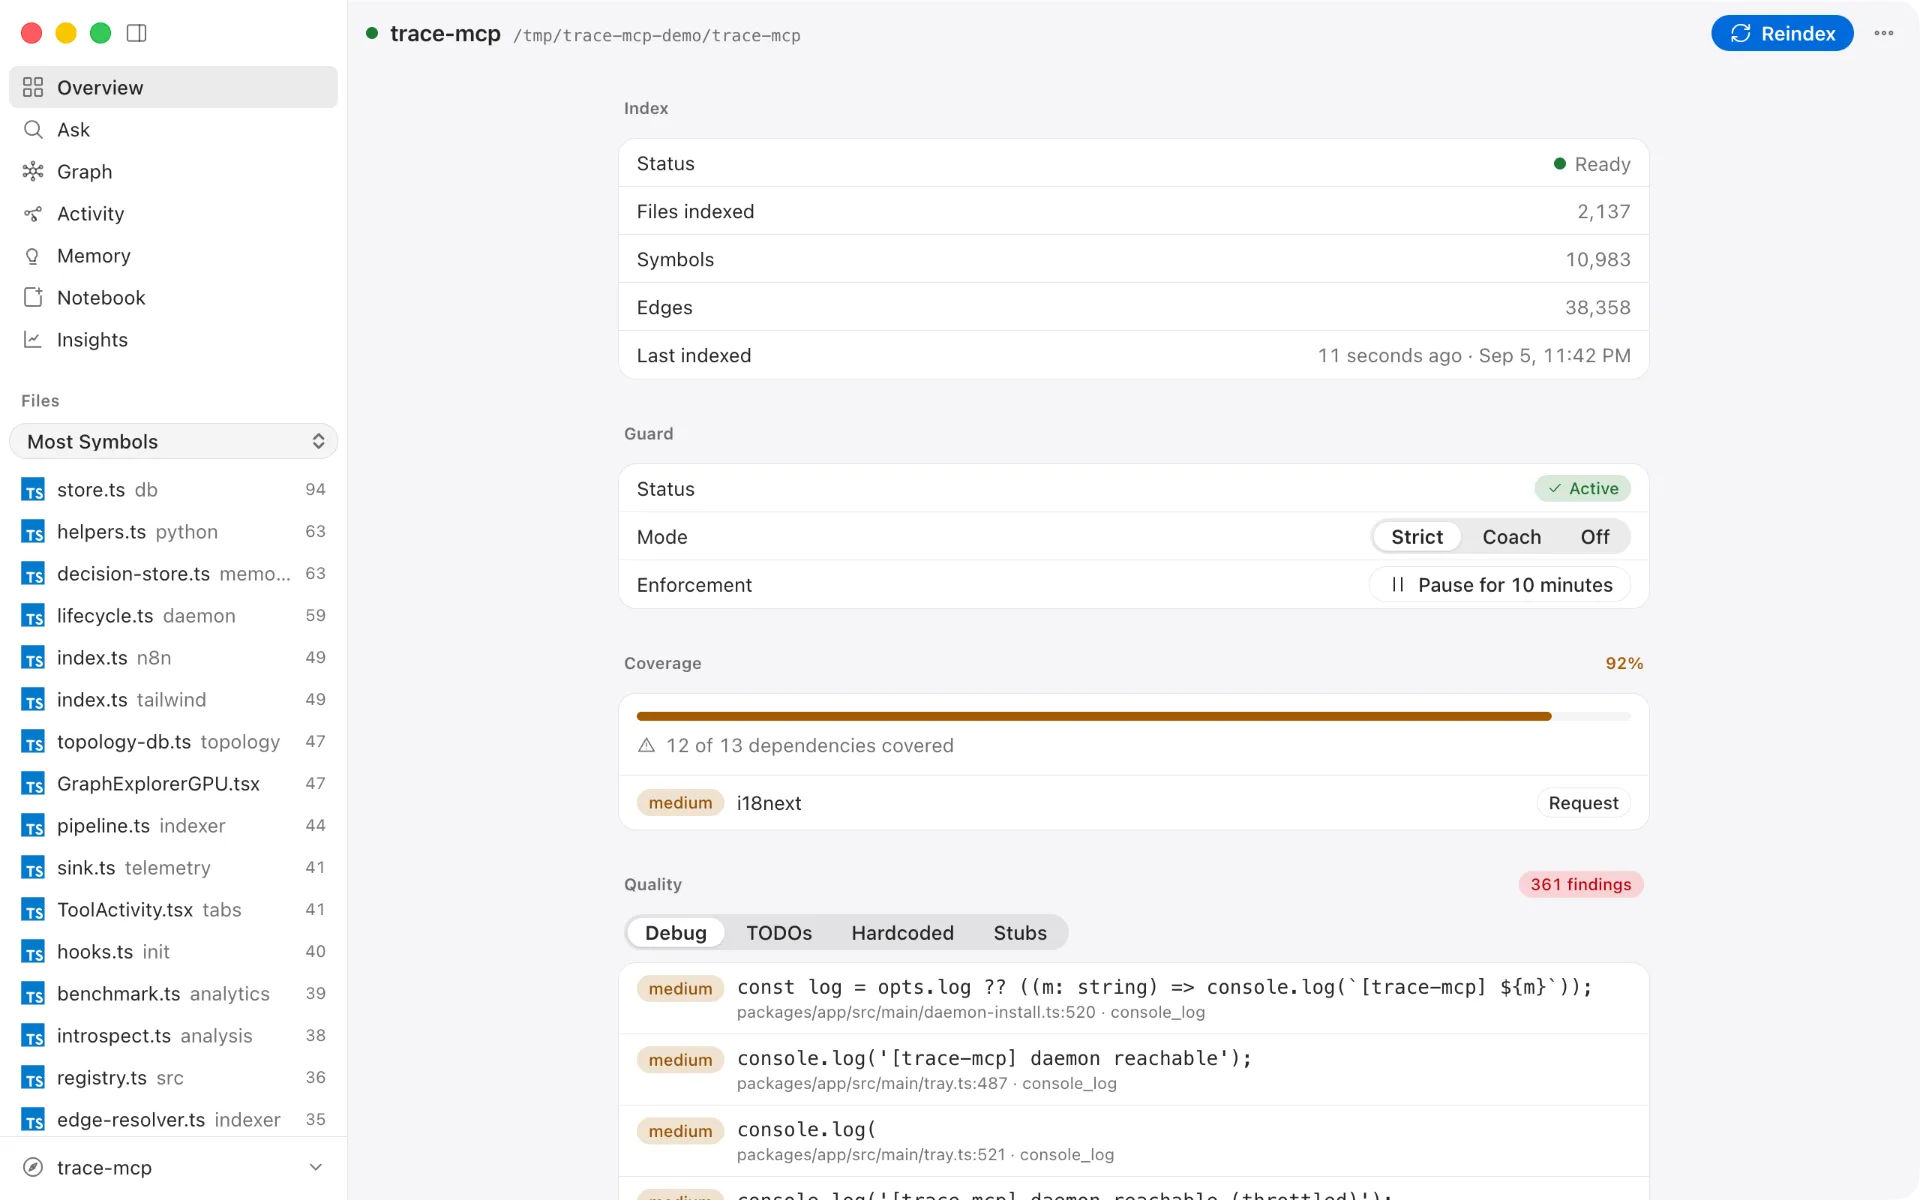
Task: Open the Ask sidebar item
Action: click(174, 129)
